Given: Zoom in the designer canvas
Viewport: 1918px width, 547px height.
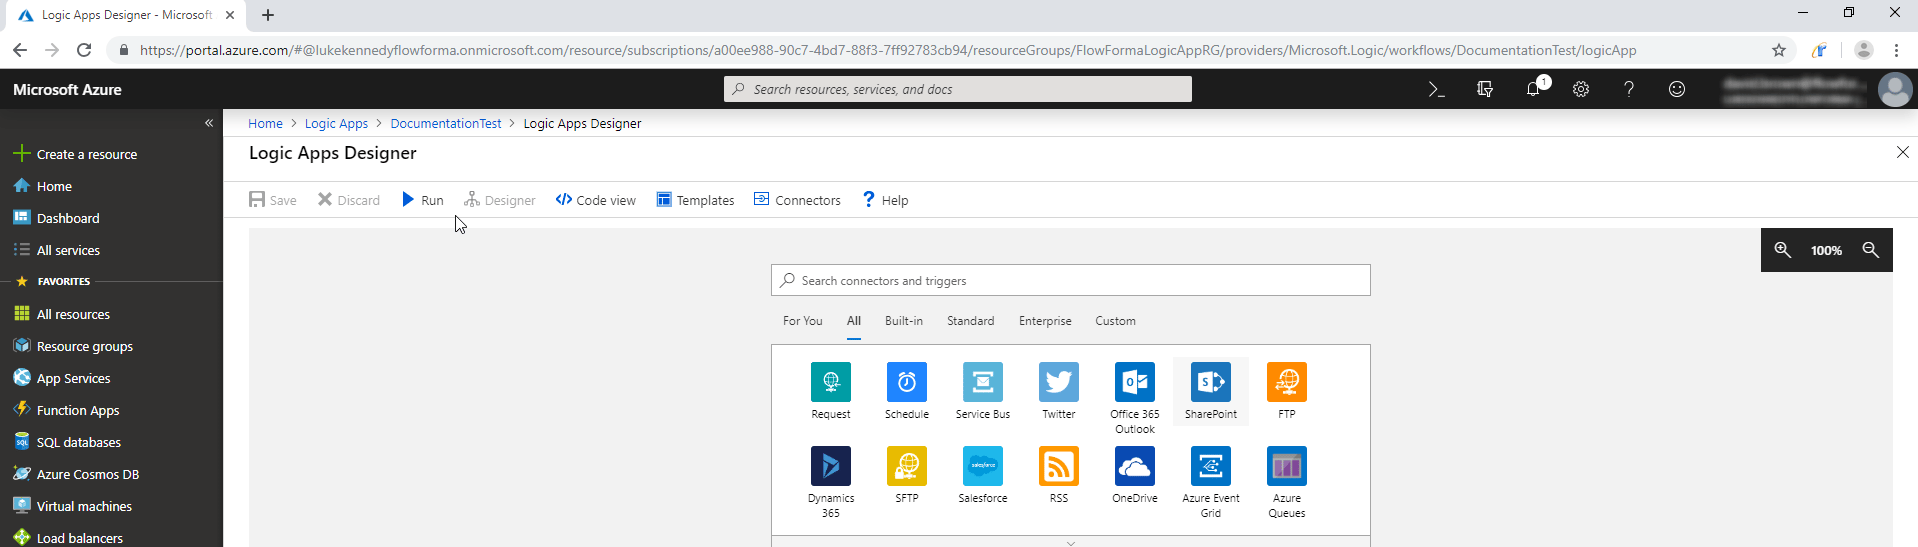Looking at the screenshot, I should 1782,250.
